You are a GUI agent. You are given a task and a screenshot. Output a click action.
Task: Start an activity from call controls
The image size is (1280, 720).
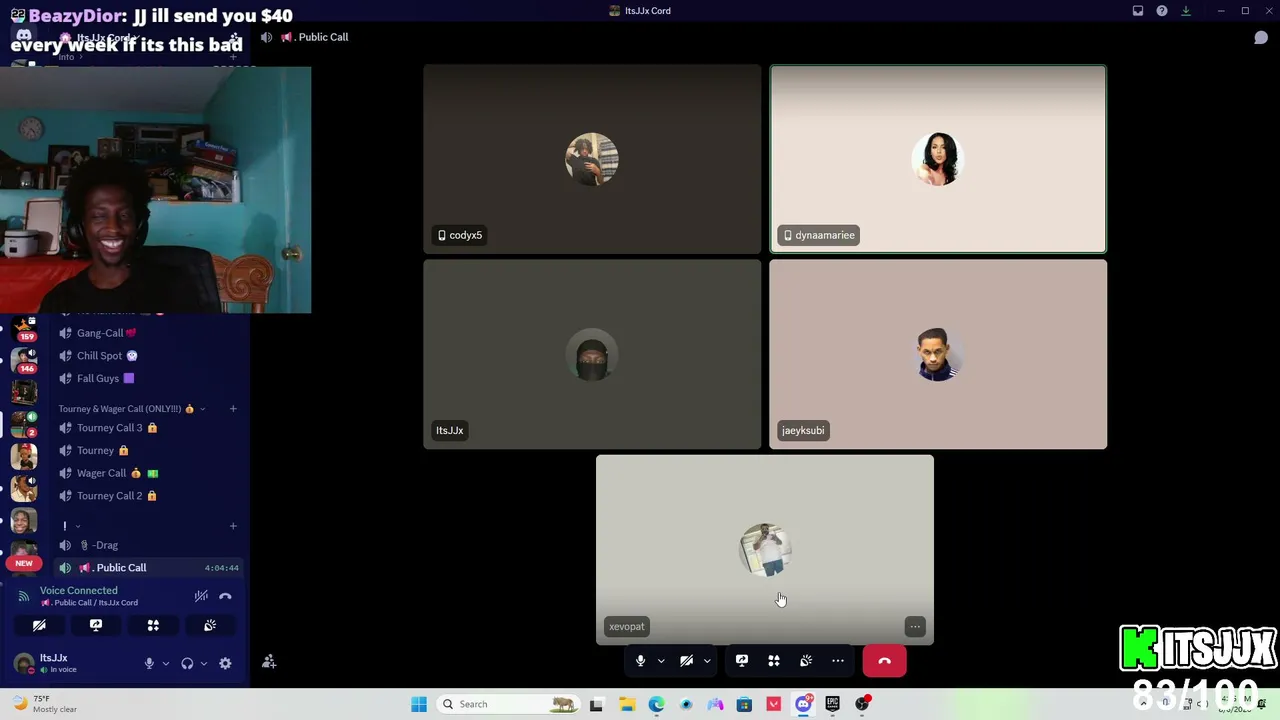pyautogui.click(x=774, y=661)
